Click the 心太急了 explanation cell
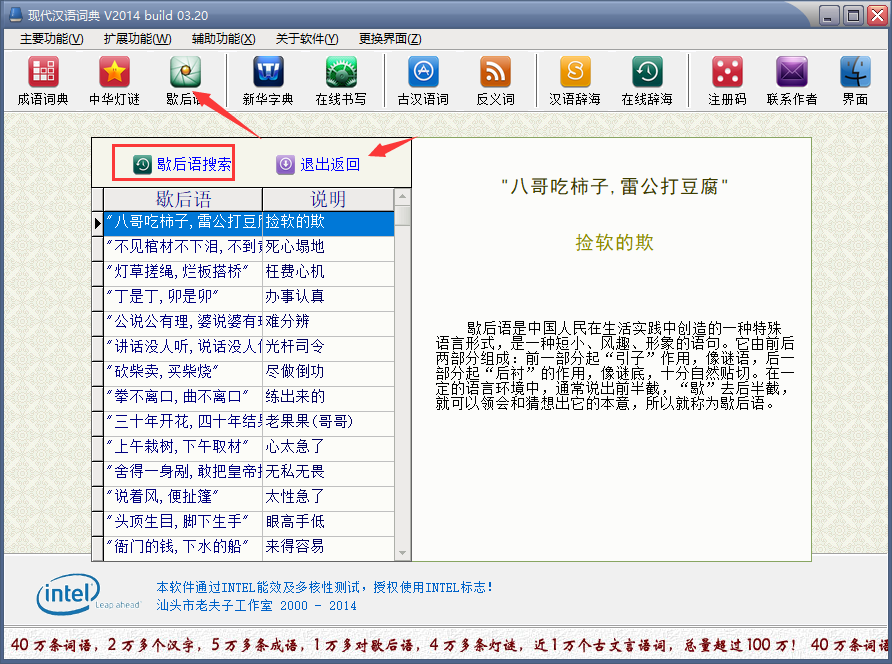Image resolution: width=892 pixels, height=664 pixels. click(328, 447)
